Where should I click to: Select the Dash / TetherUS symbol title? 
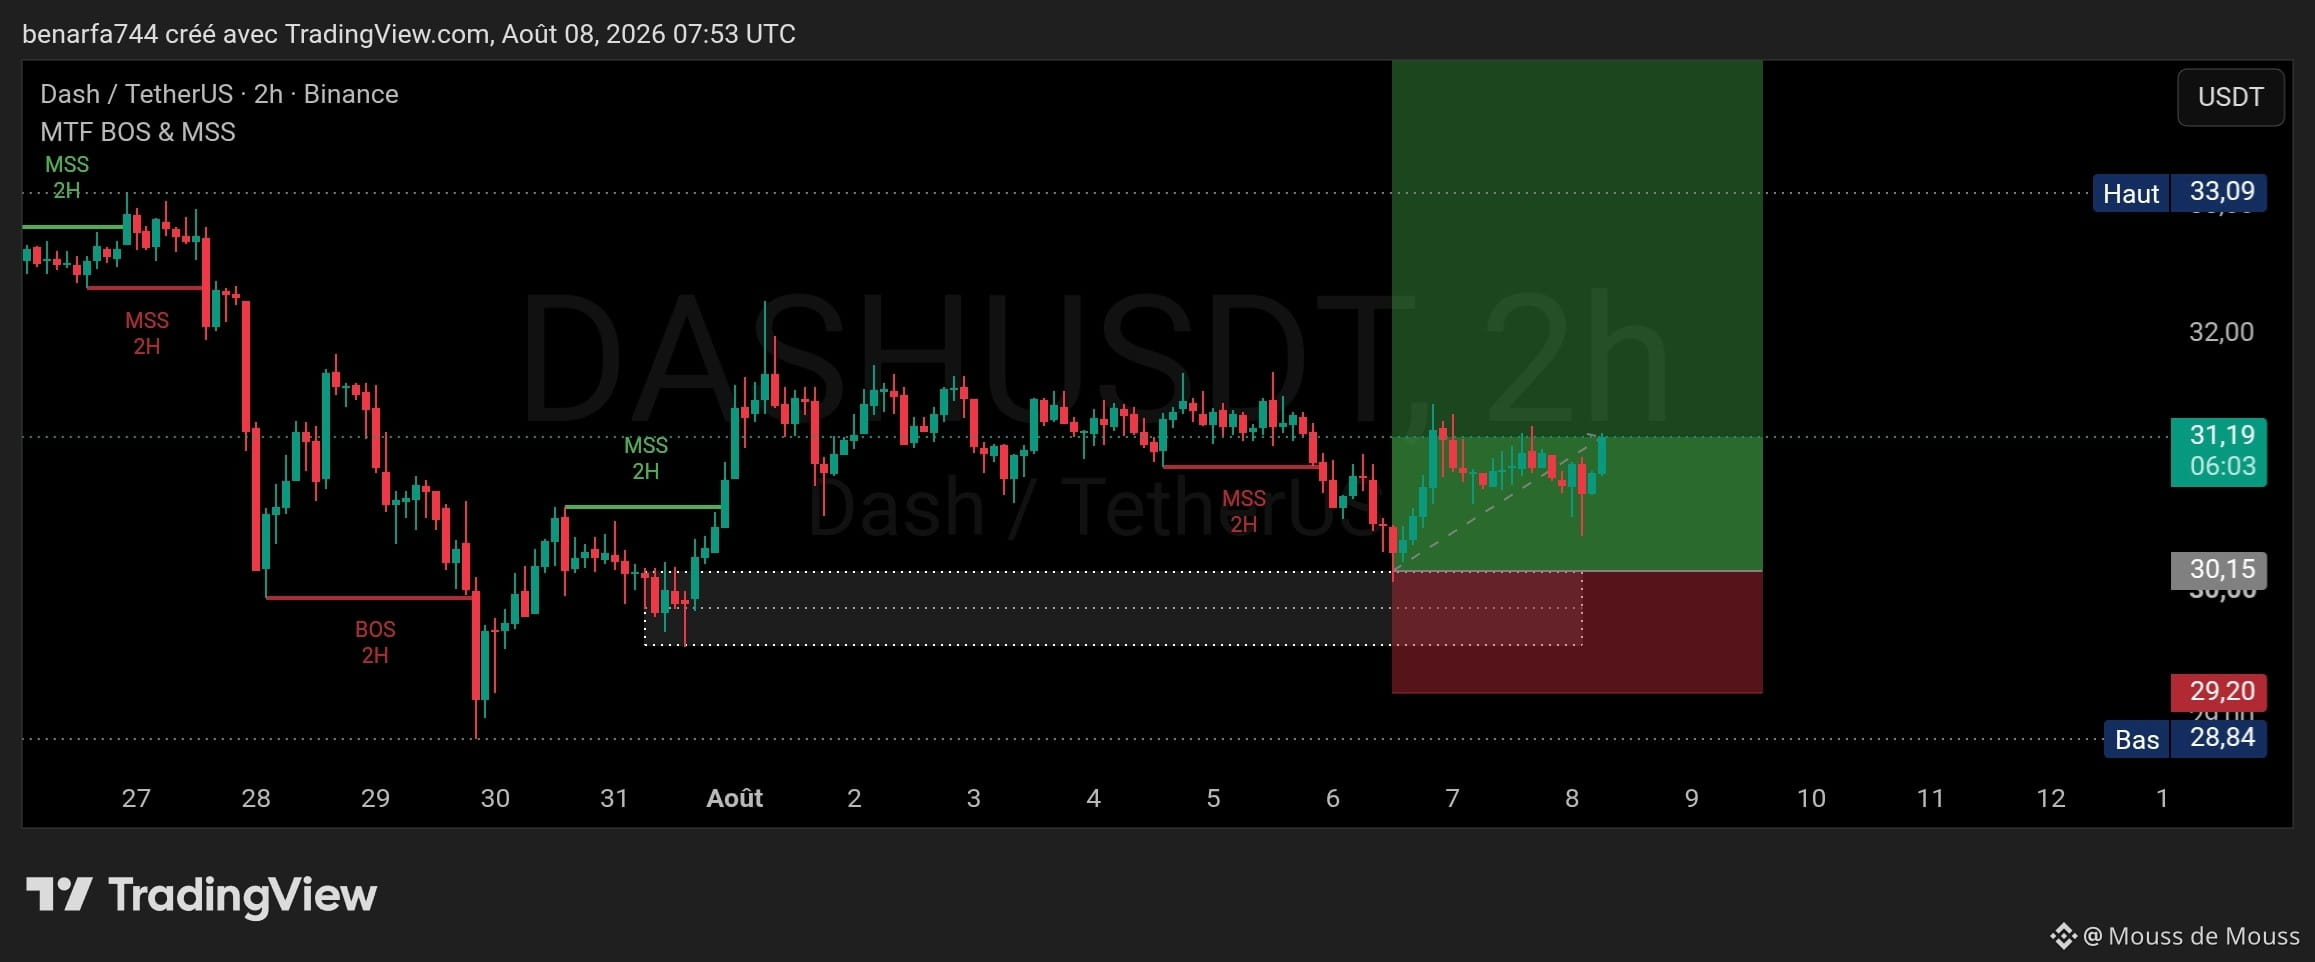[x=219, y=94]
